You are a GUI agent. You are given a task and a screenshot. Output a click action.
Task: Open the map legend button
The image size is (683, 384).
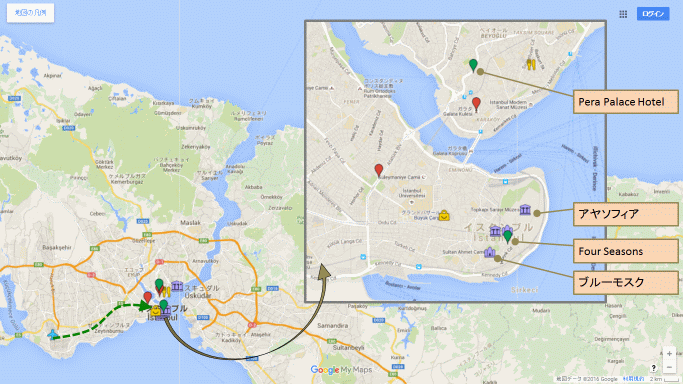[30, 13]
